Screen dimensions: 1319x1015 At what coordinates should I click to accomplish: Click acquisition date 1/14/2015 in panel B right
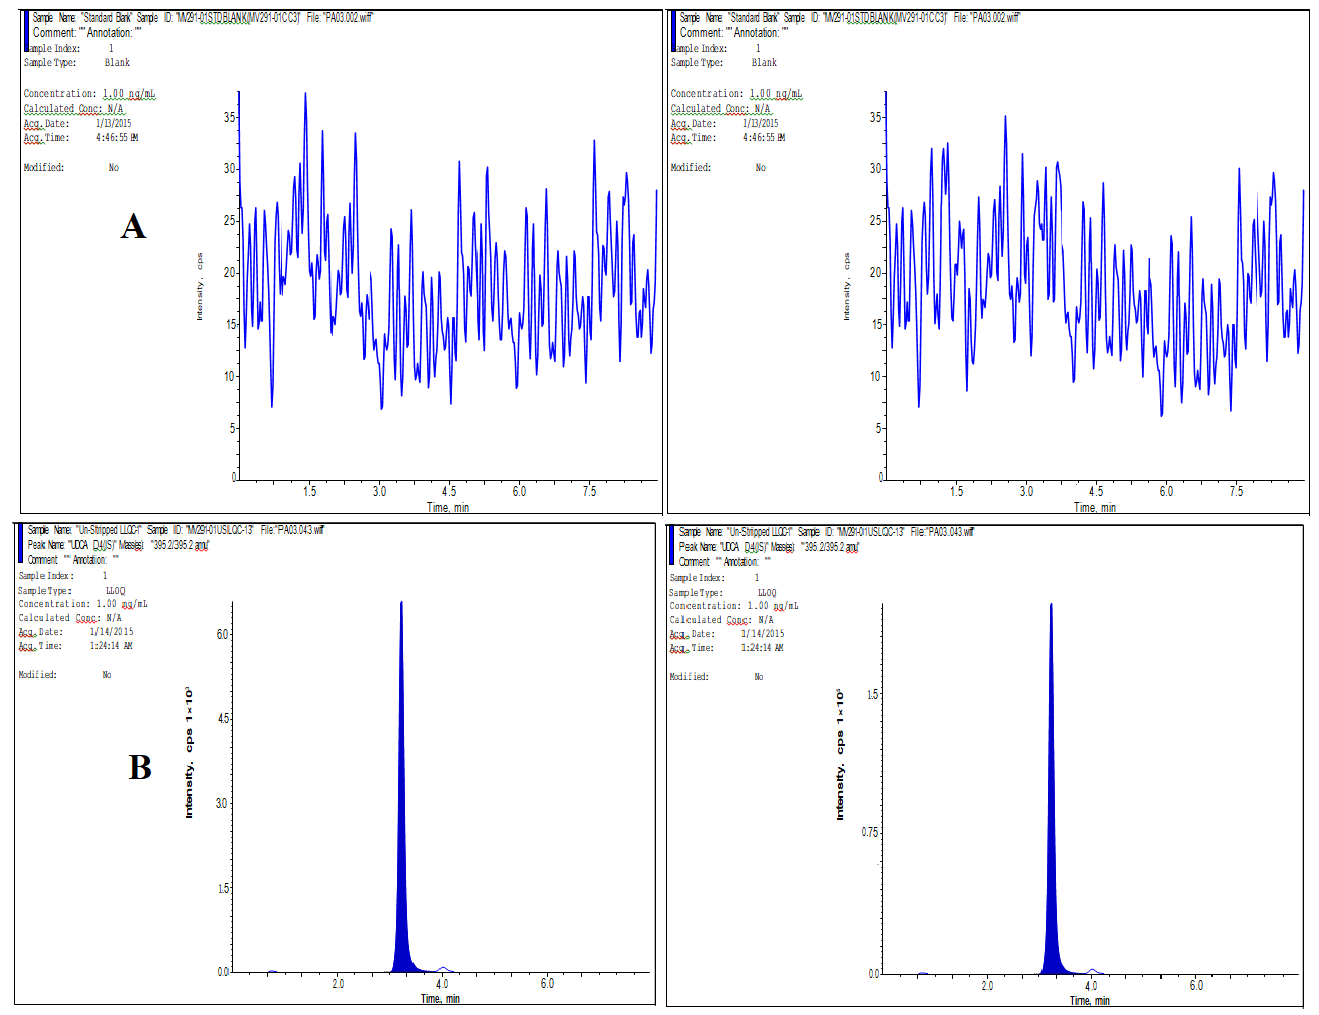pyautogui.click(x=762, y=634)
